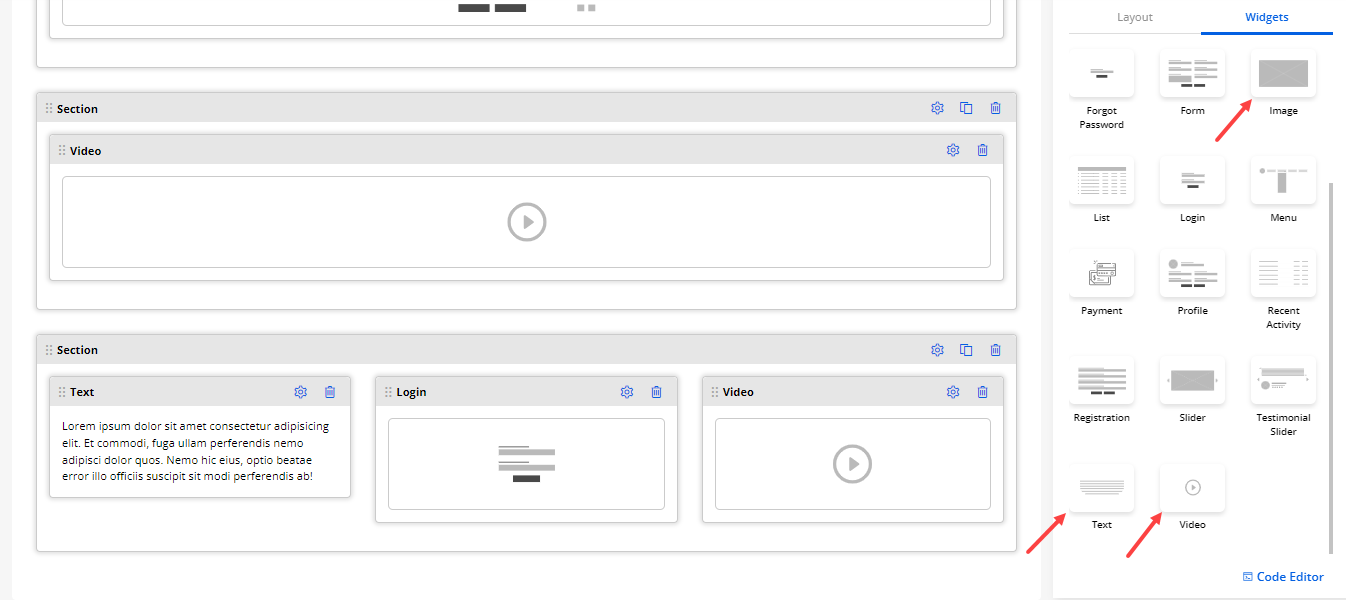Click the play button in the full-width Video widget
Viewport: 1346px width, 600px height.
(526, 222)
